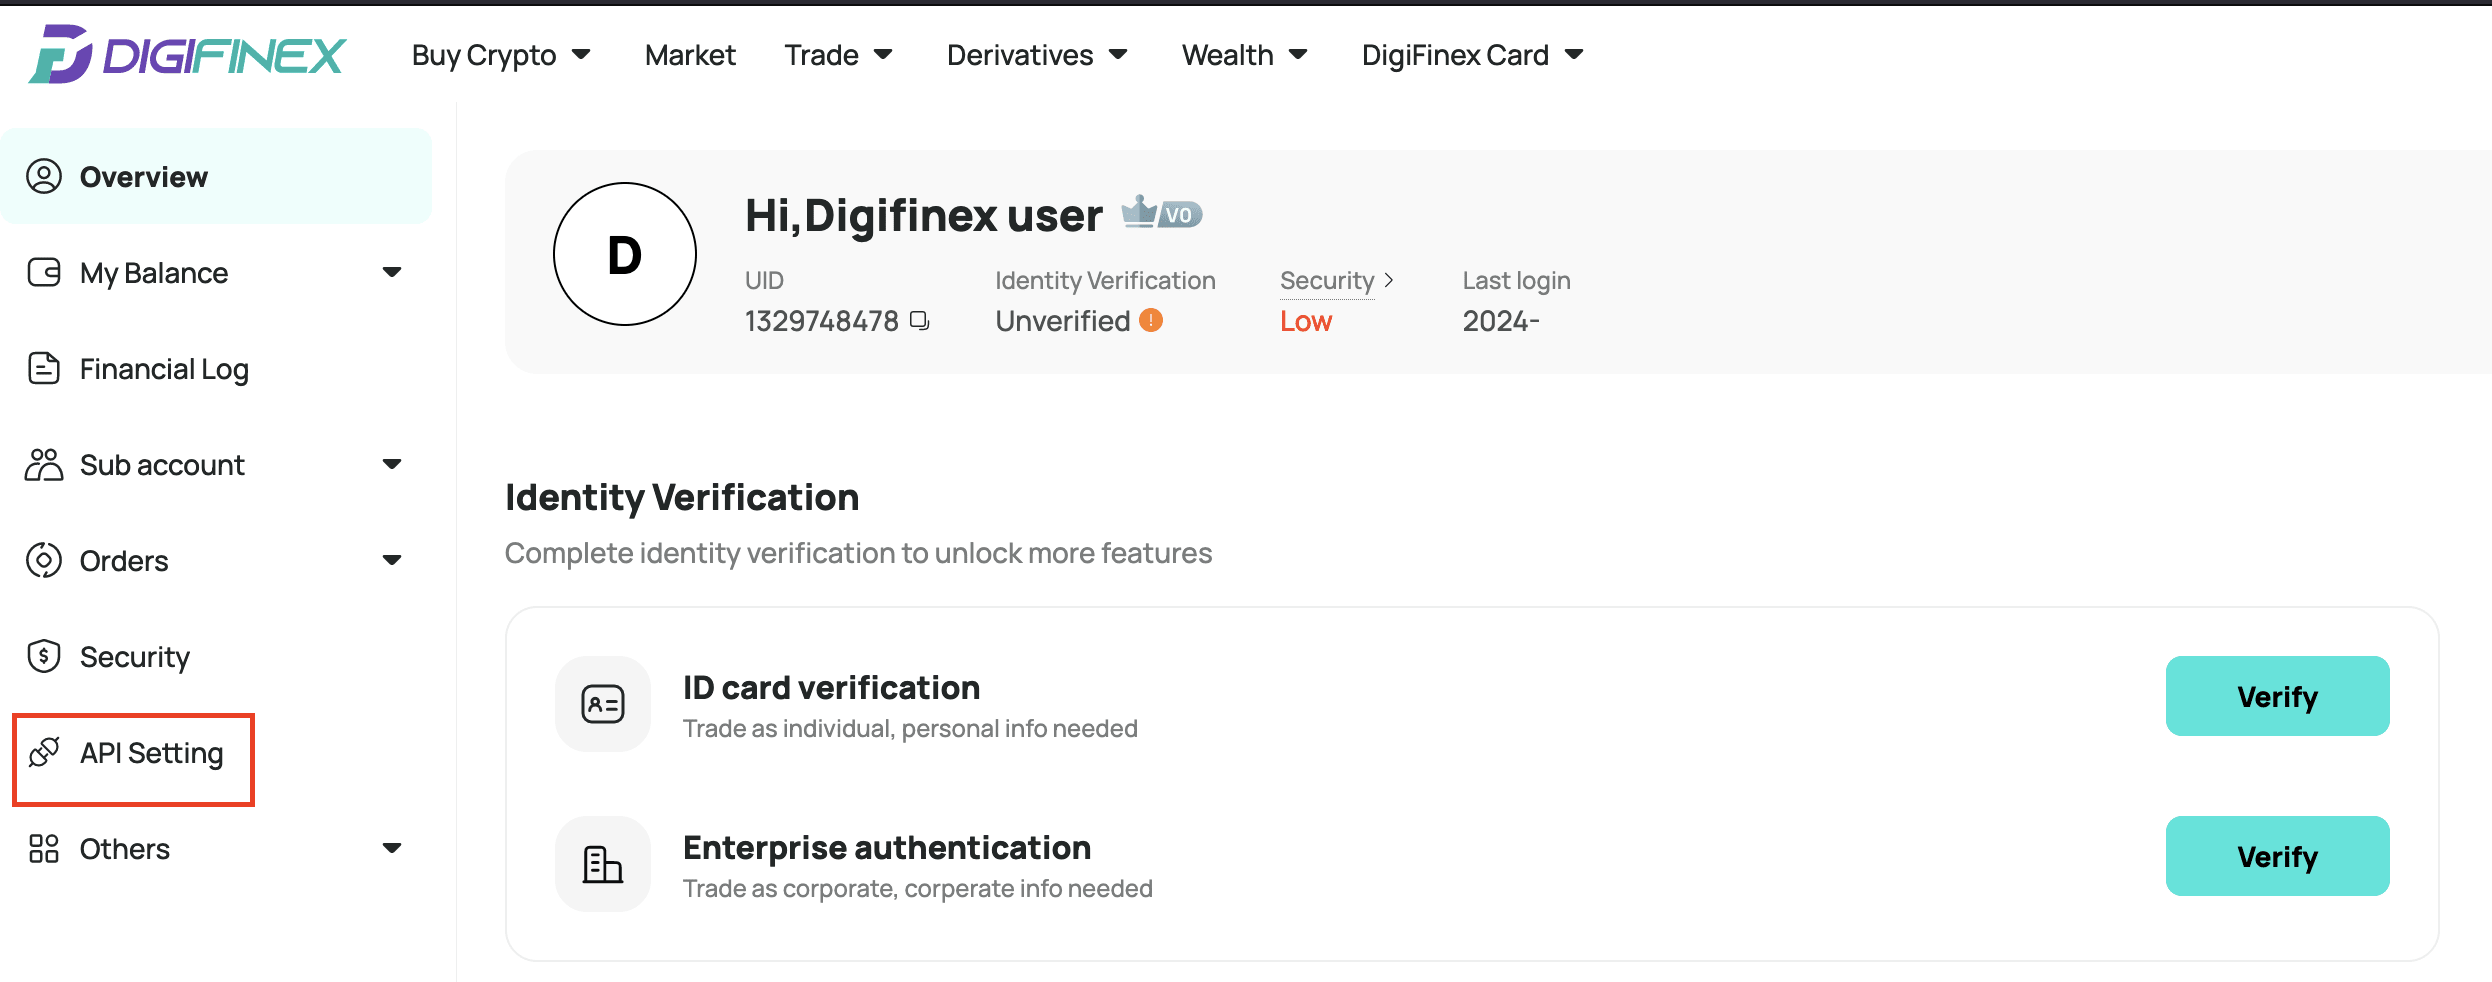Viewport: 2492px width, 982px height.
Task: Open the Wealth dropdown arrow
Action: click(1298, 54)
